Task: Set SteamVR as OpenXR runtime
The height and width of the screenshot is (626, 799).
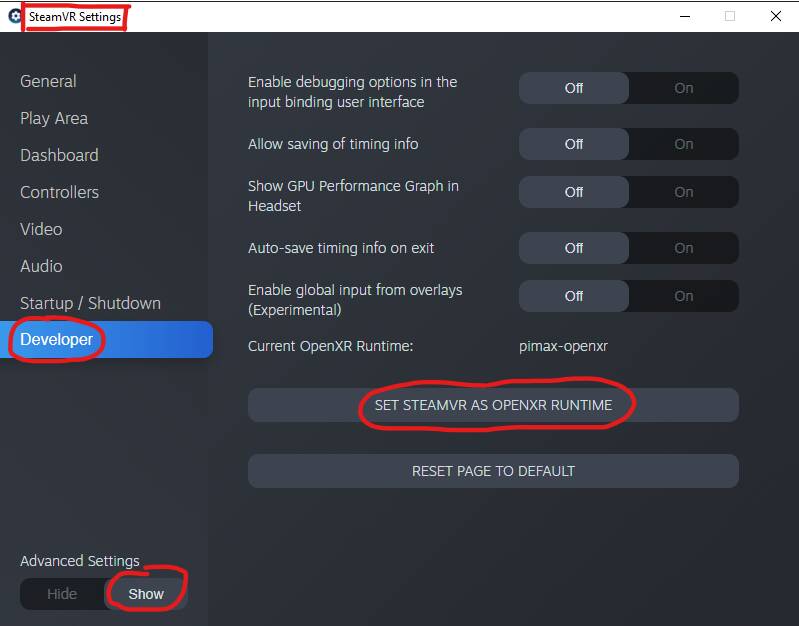Action: (493, 405)
